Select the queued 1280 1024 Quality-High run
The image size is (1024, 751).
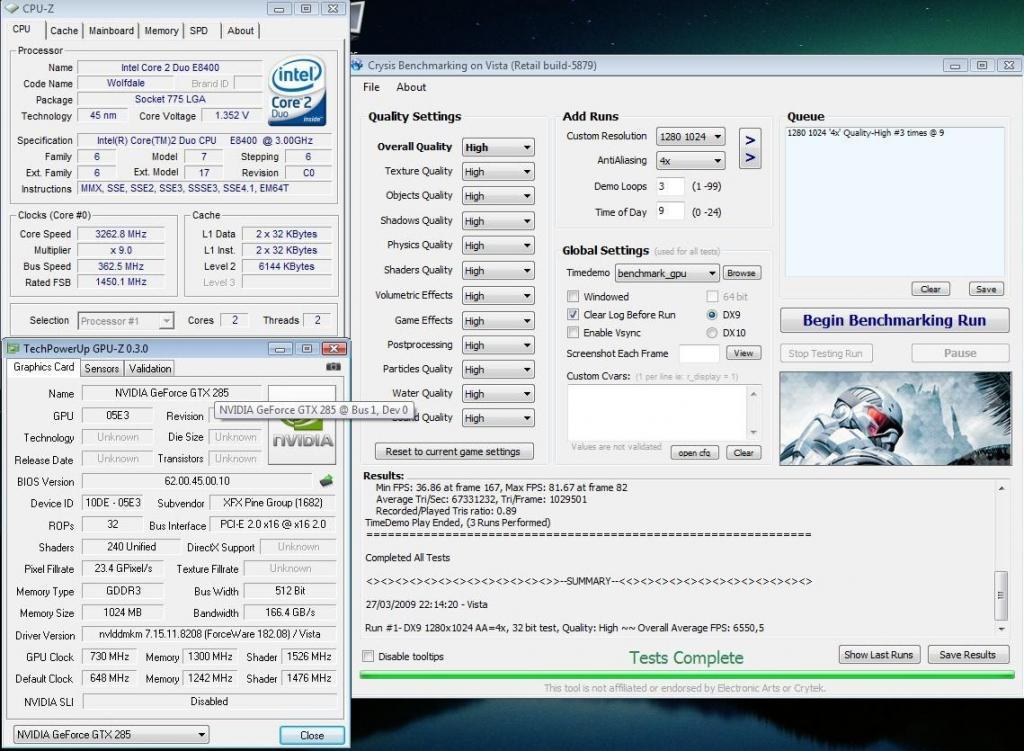click(865, 133)
